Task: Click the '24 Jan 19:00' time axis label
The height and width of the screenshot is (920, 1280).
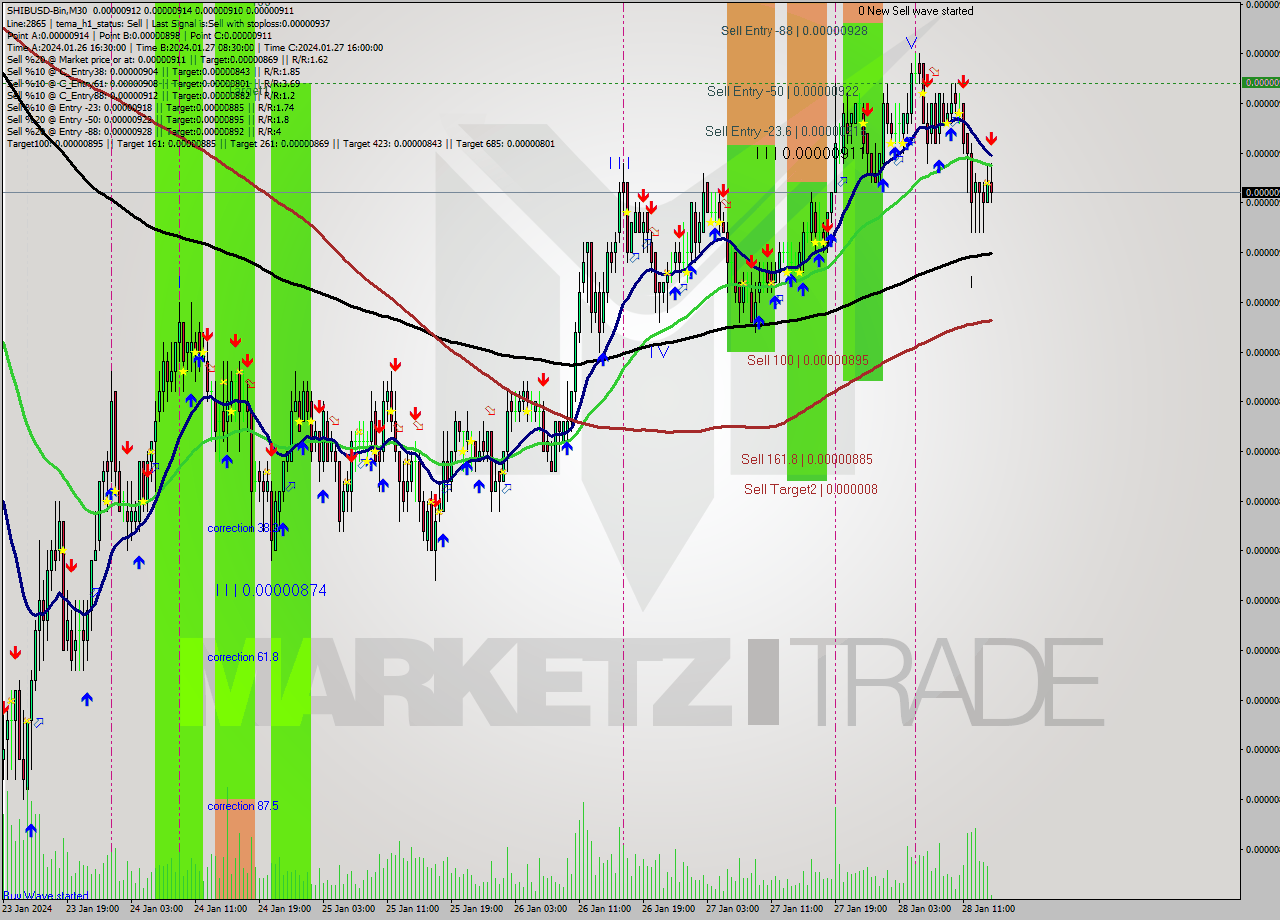Action: (286, 909)
